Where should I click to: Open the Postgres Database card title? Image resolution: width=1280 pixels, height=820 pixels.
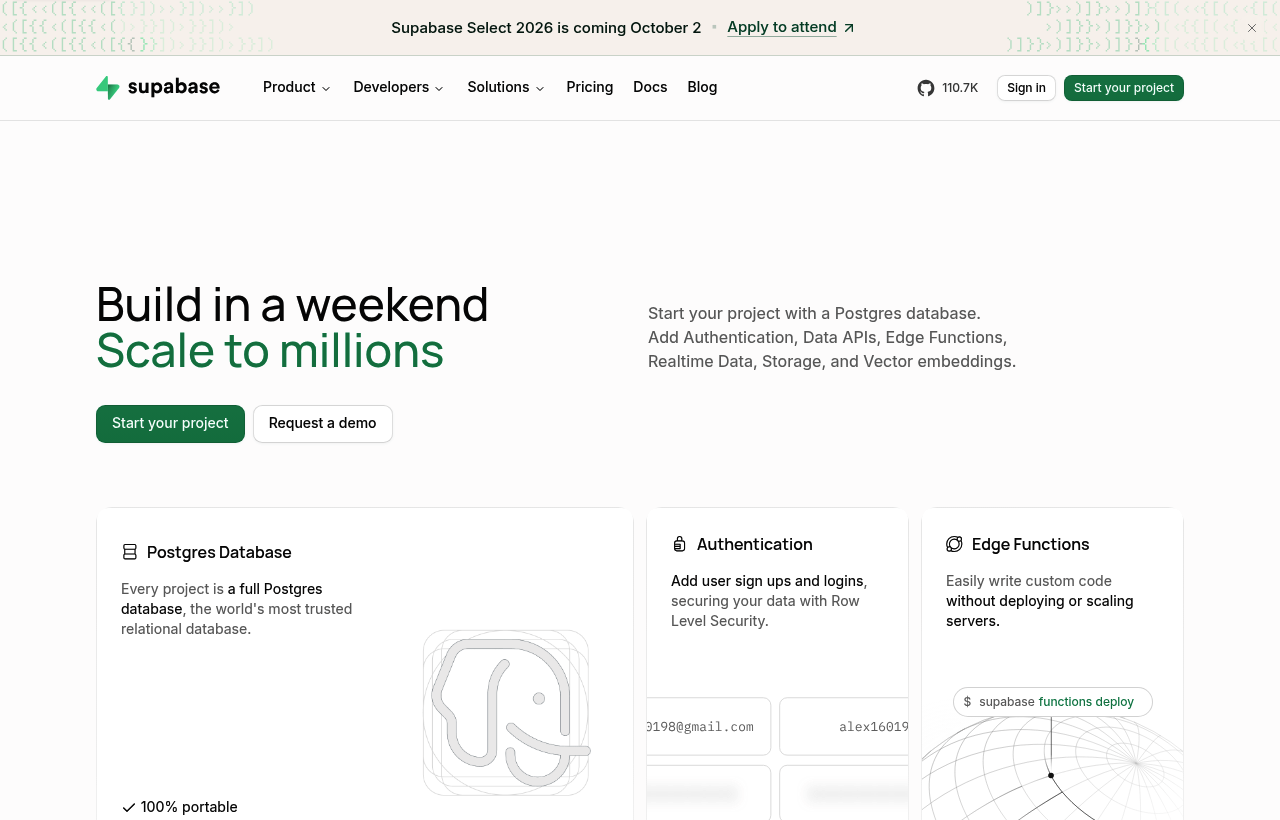click(x=219, y=552)
